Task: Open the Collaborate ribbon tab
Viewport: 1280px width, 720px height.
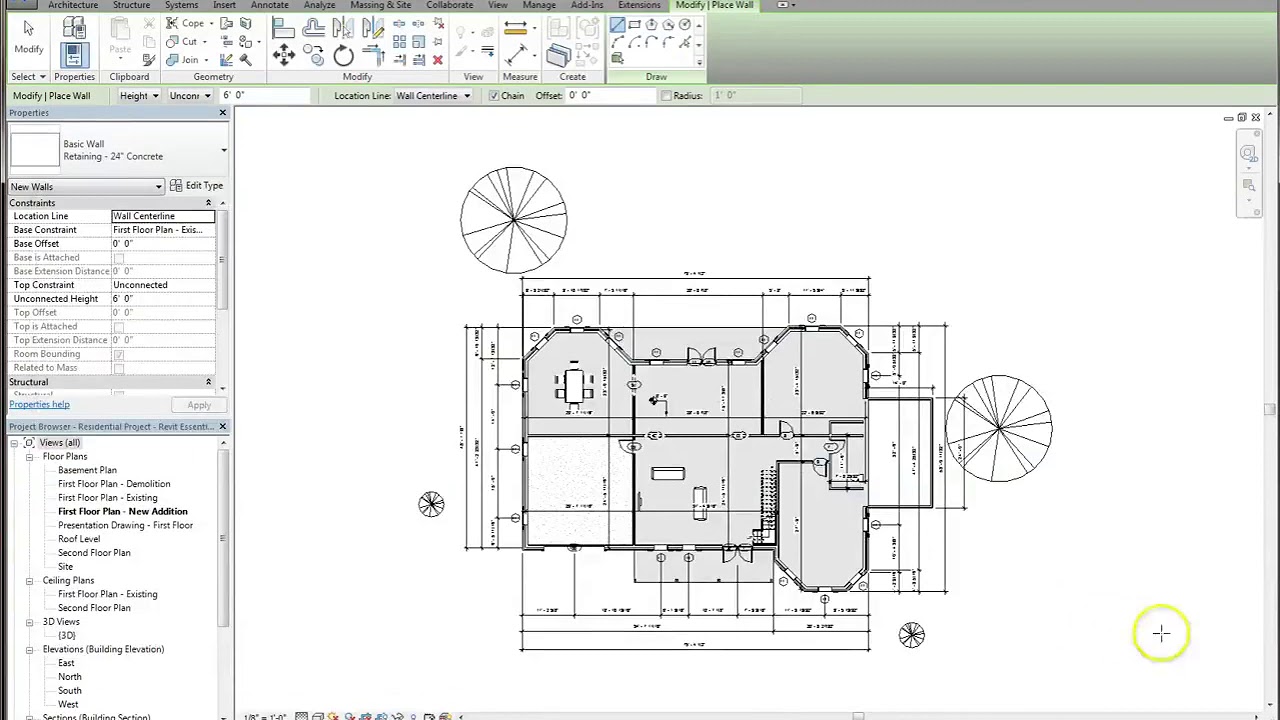Action: coord(449,5)
